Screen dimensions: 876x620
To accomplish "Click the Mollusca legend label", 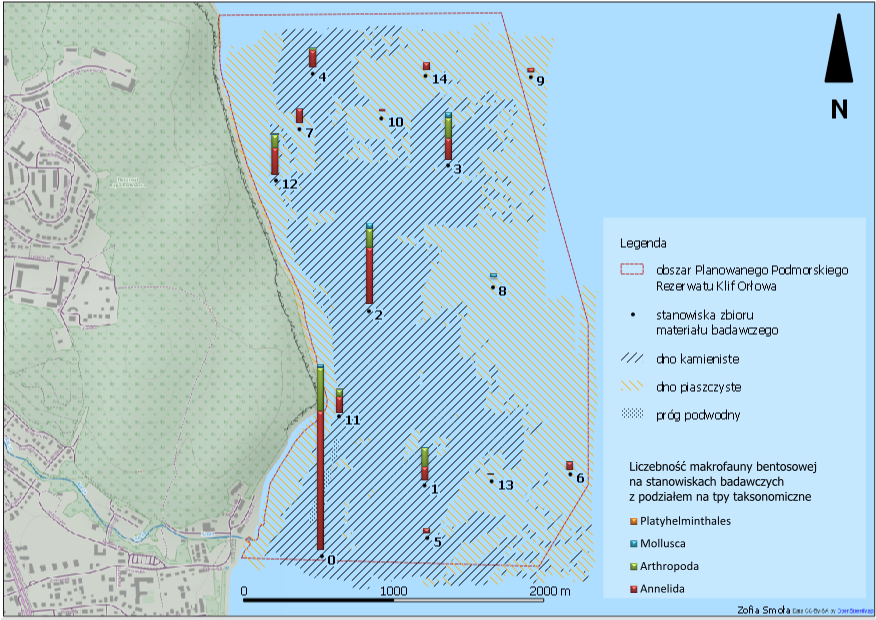I will coord(663,543).
